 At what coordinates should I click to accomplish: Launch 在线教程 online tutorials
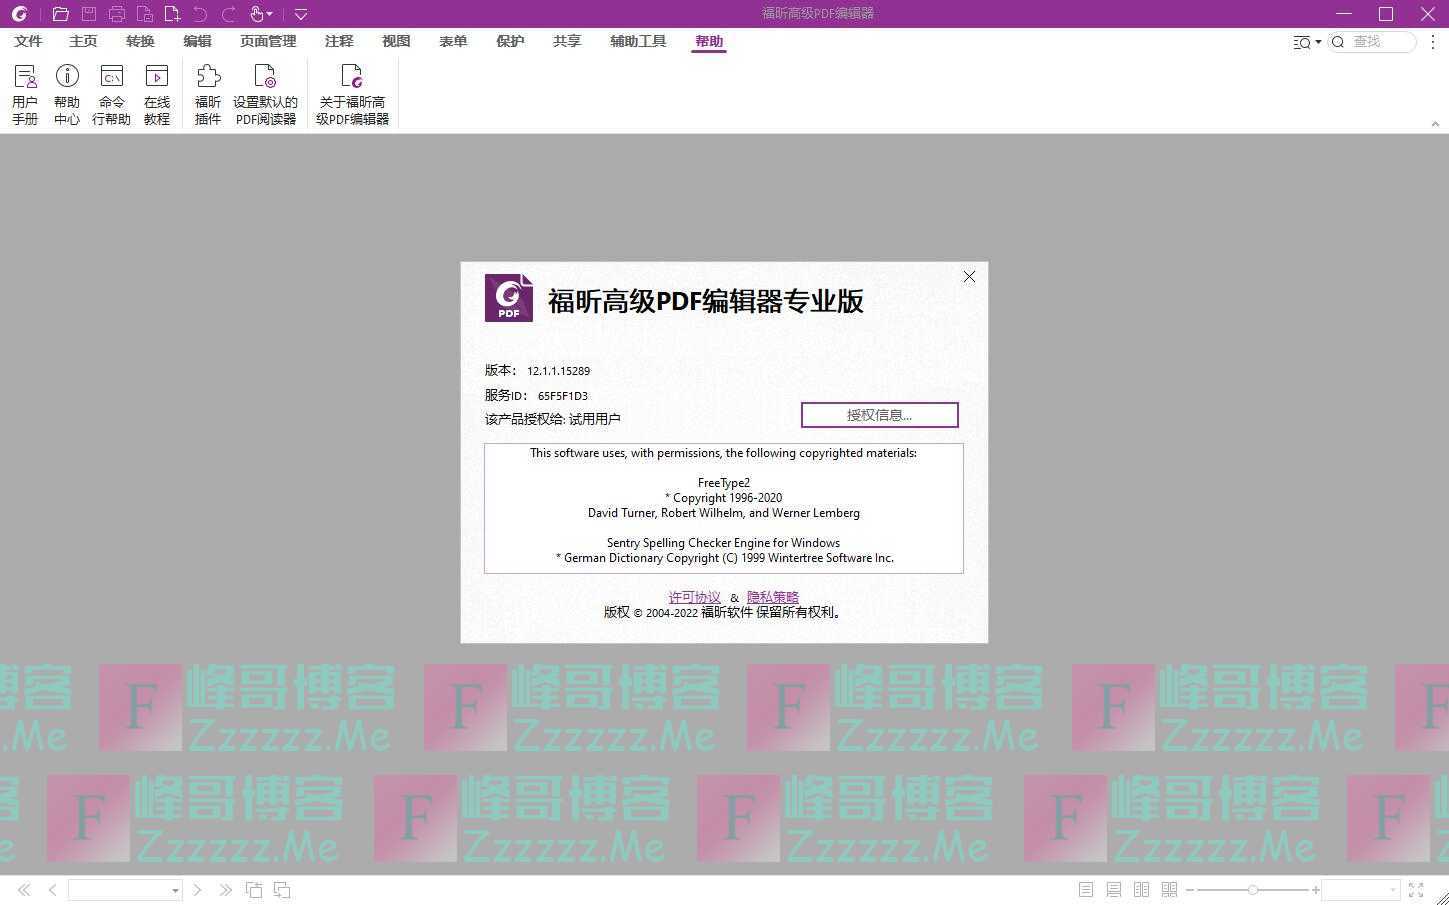pyautogui.click(x=157, y=94)
